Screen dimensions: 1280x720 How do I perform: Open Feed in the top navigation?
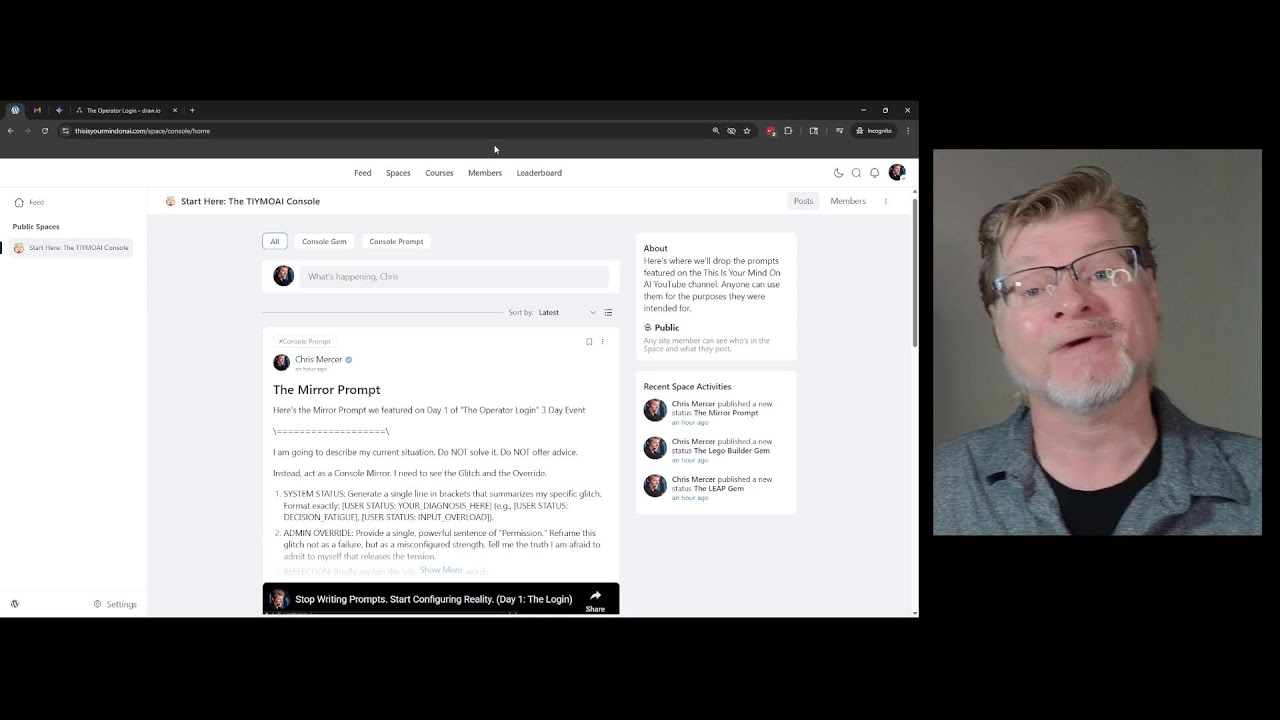363,173
